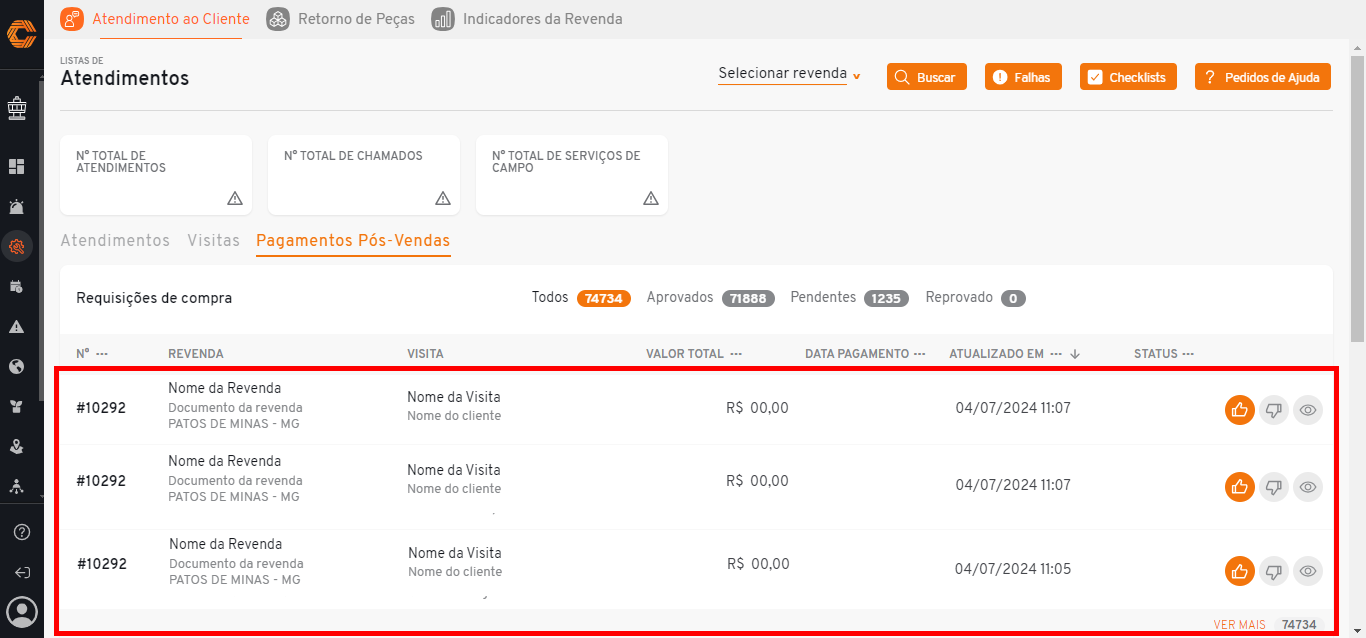Image resolution: width=1366 pixels, height=638 pixels.
Task: Open the help question mark icon
Action: (22, 532)
